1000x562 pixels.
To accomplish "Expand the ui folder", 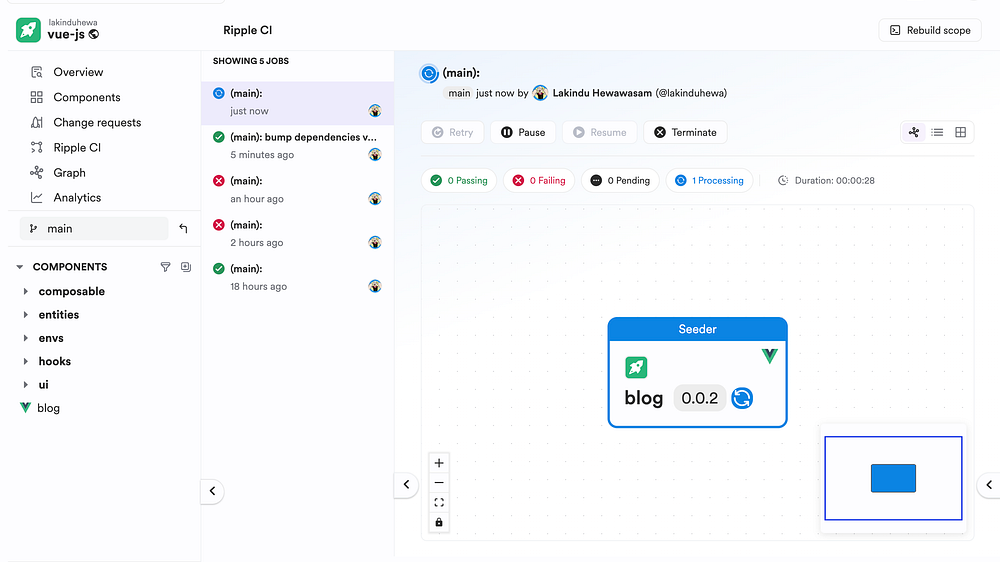I will [26, 385].
